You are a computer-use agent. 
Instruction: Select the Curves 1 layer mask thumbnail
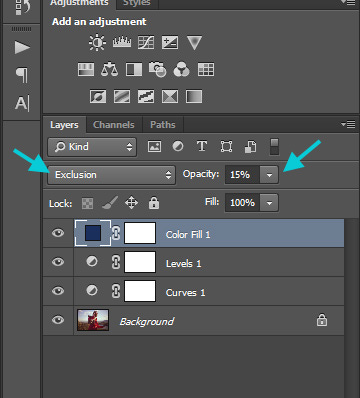point(140,291)
